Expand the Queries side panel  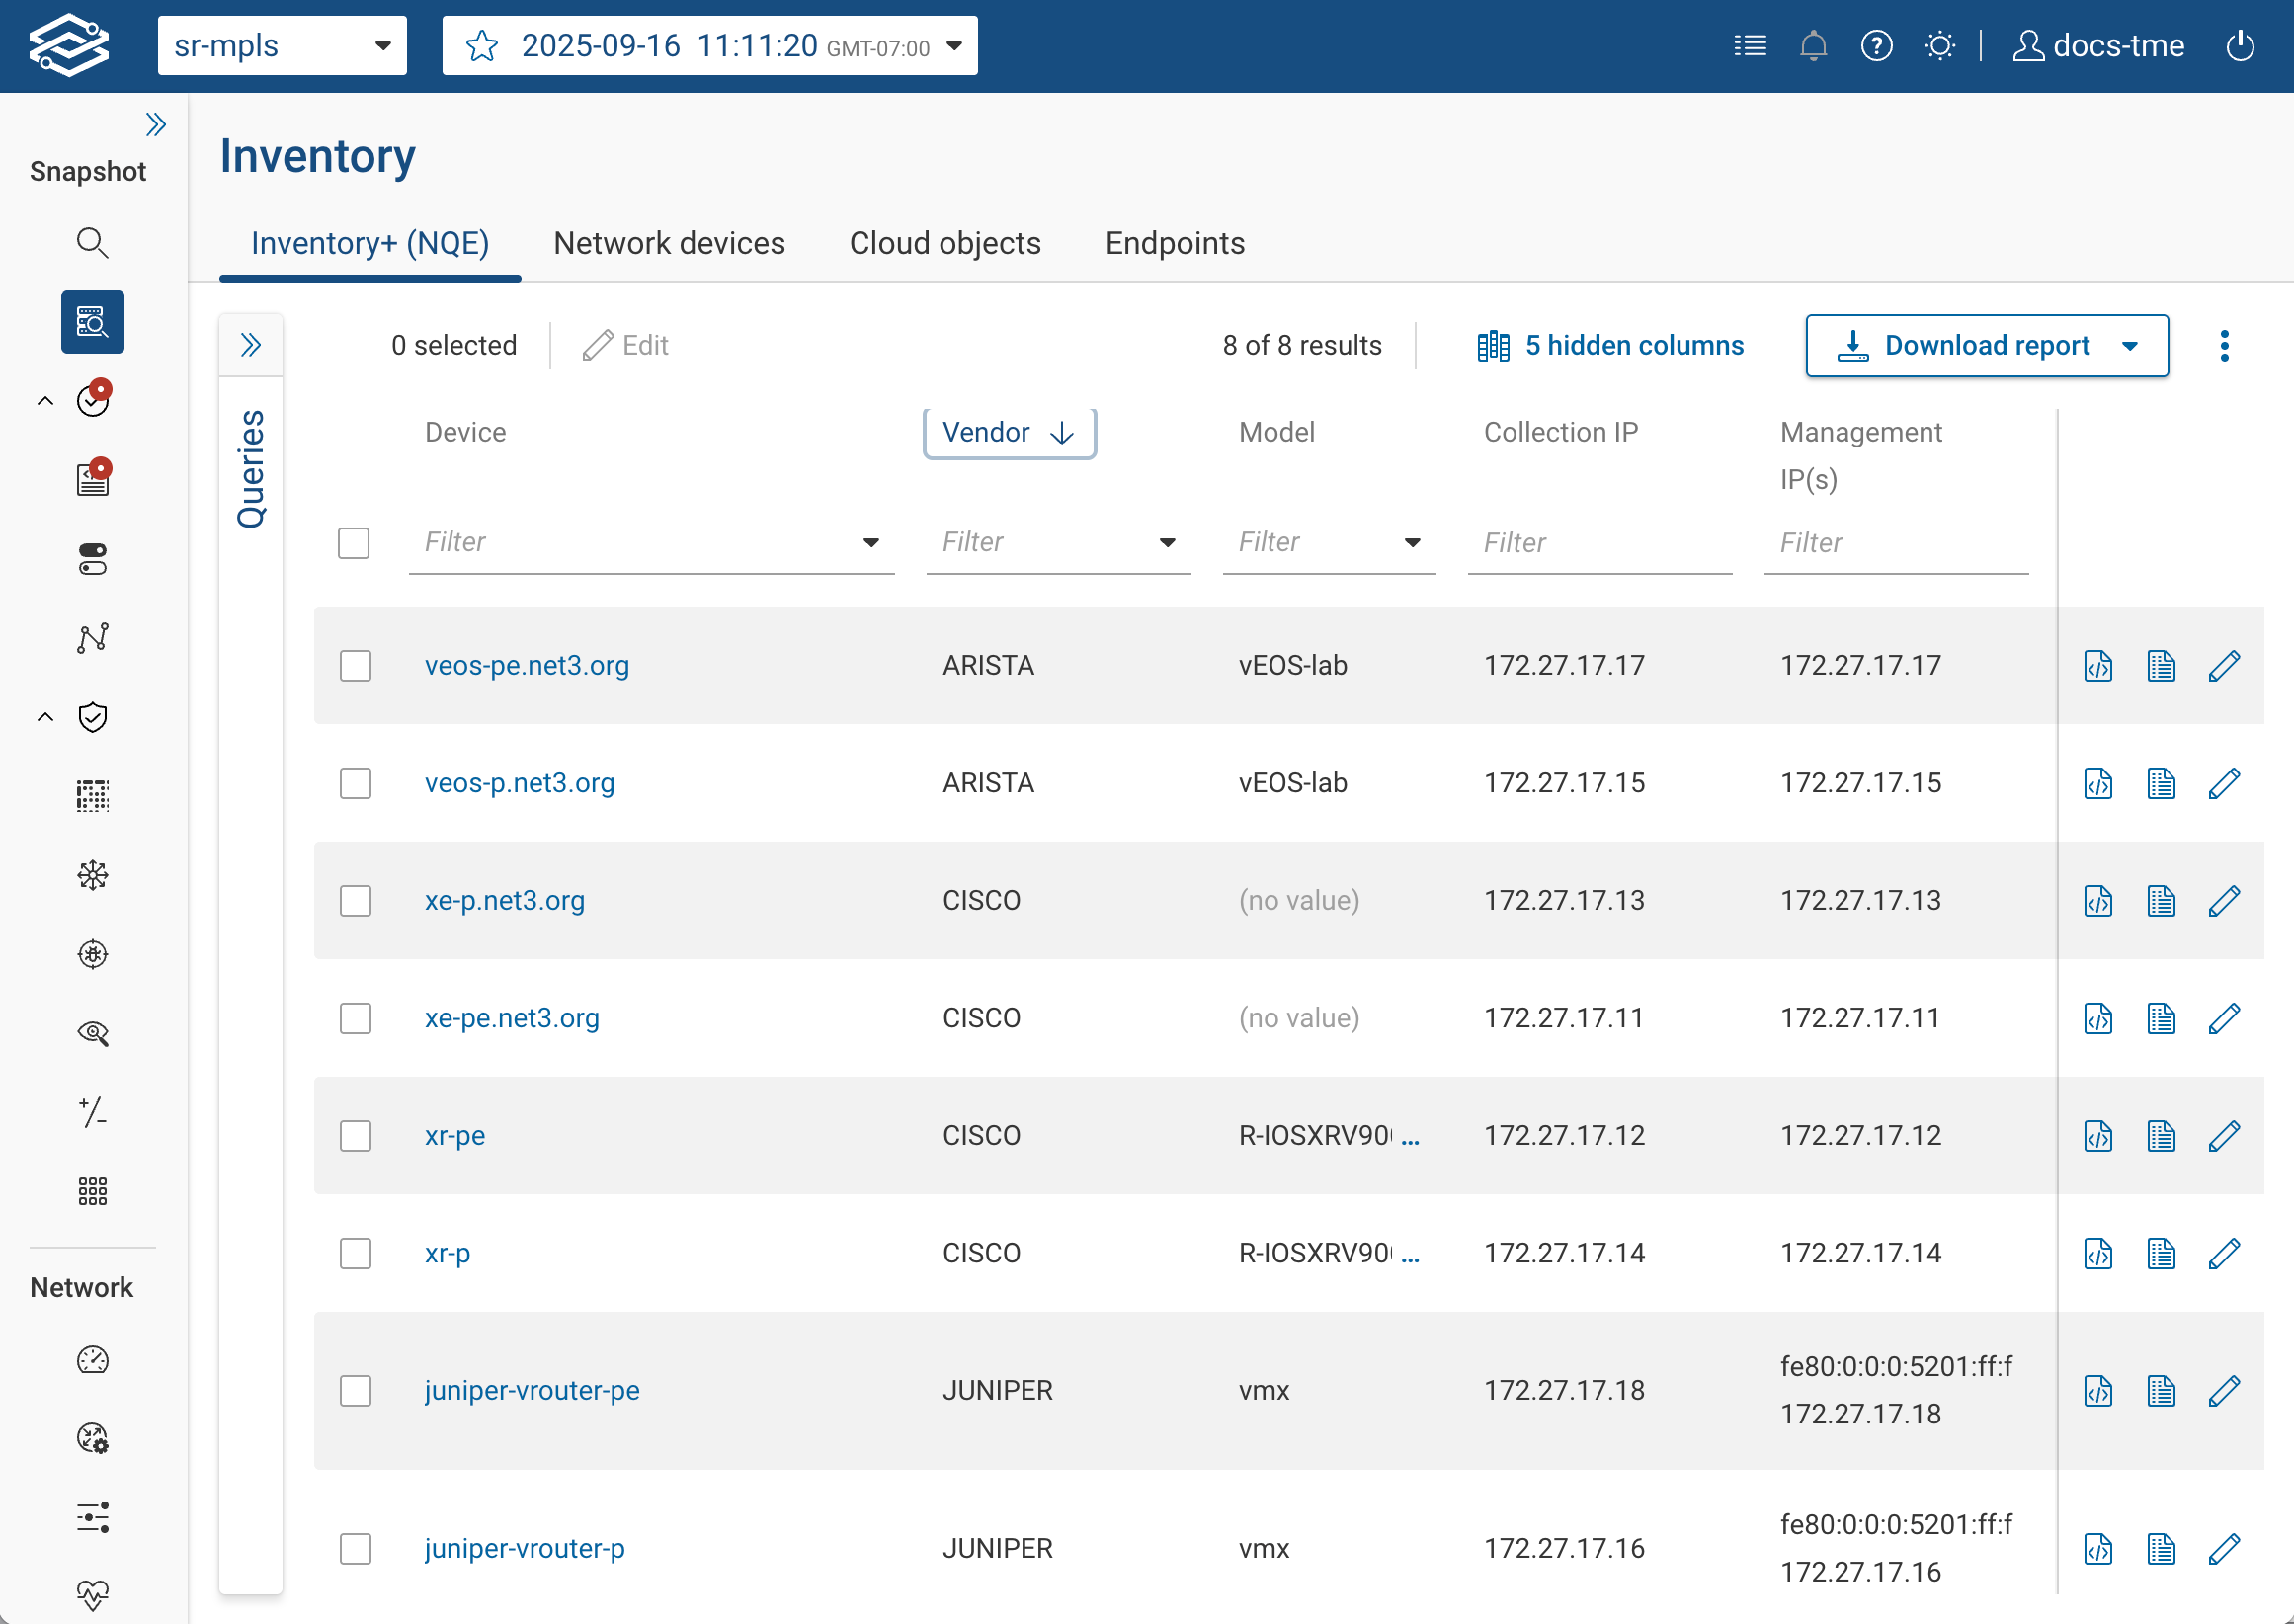click(250, 346)
